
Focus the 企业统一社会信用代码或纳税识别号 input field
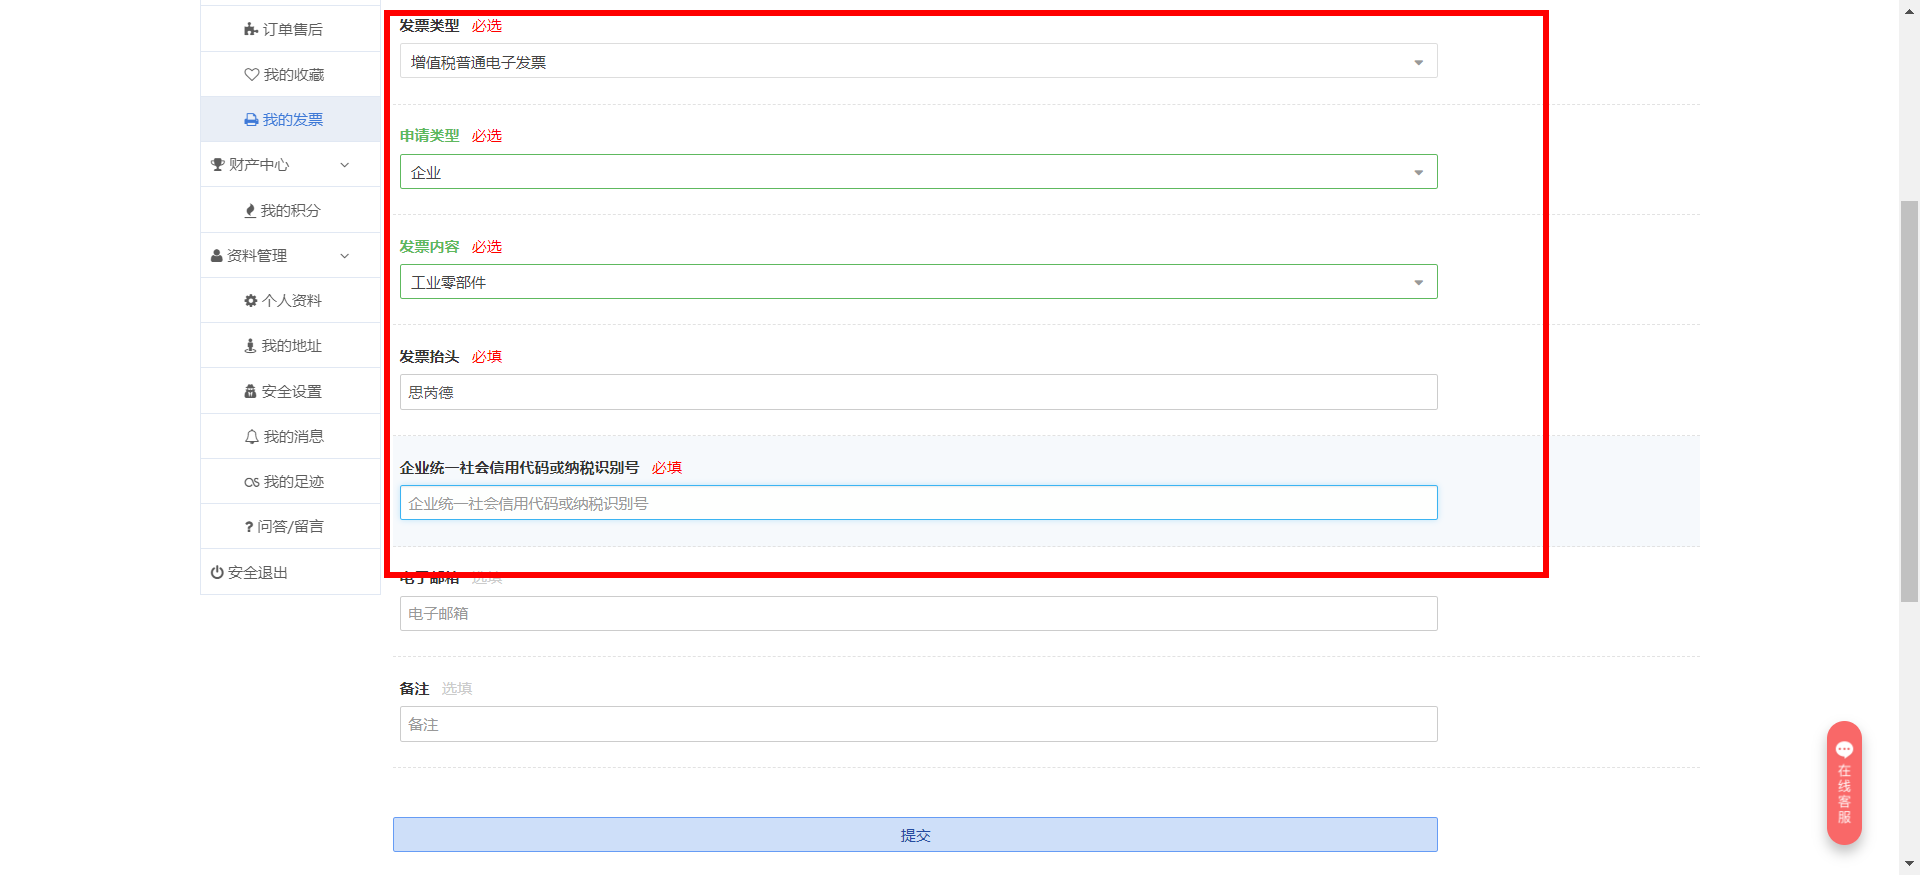click(x=918, y=503)
